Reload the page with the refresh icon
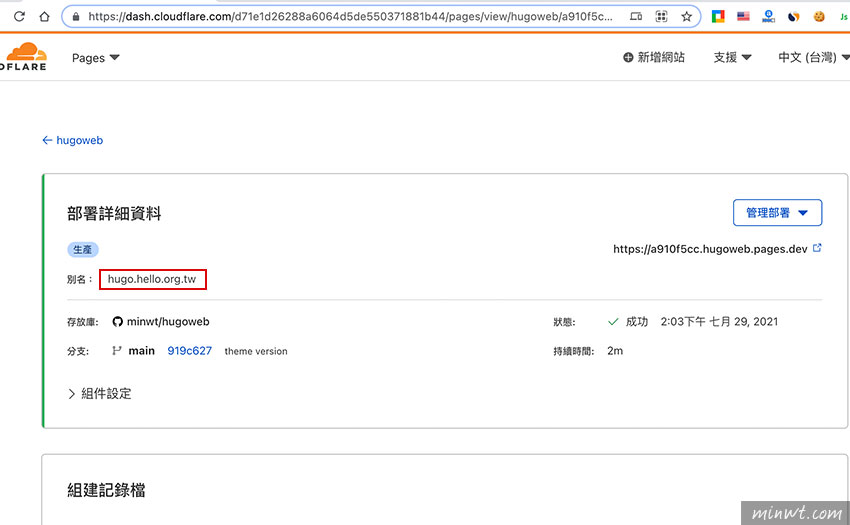The height and width of the screenshot is (525, 850). pos(20,16)
